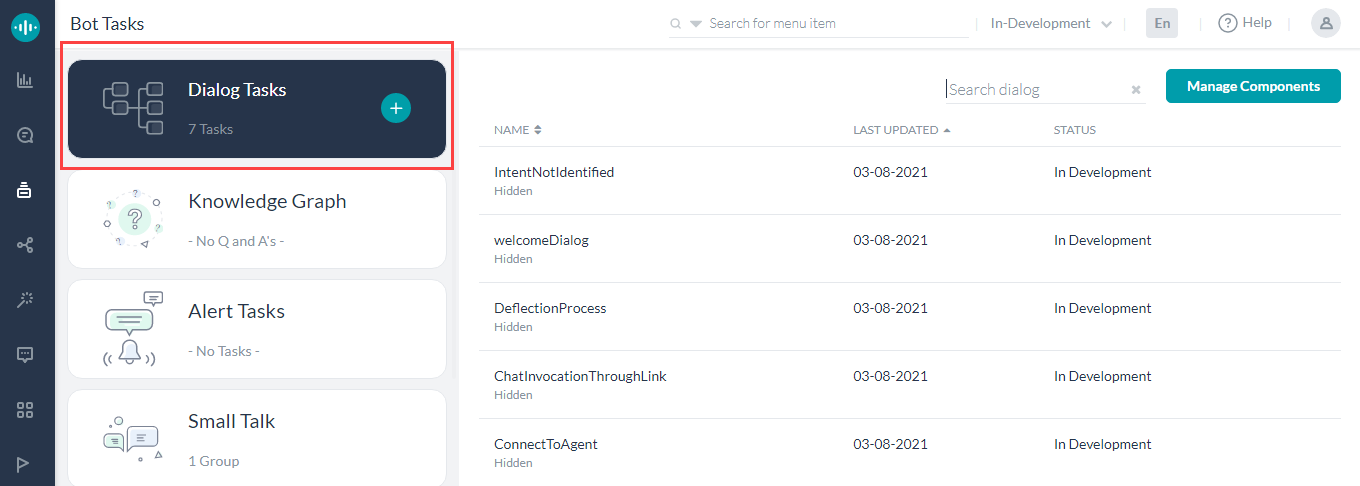Sort dialogs by NAME column
Viewport: 1360px width, 486px height.
click(x=517, y=130)
